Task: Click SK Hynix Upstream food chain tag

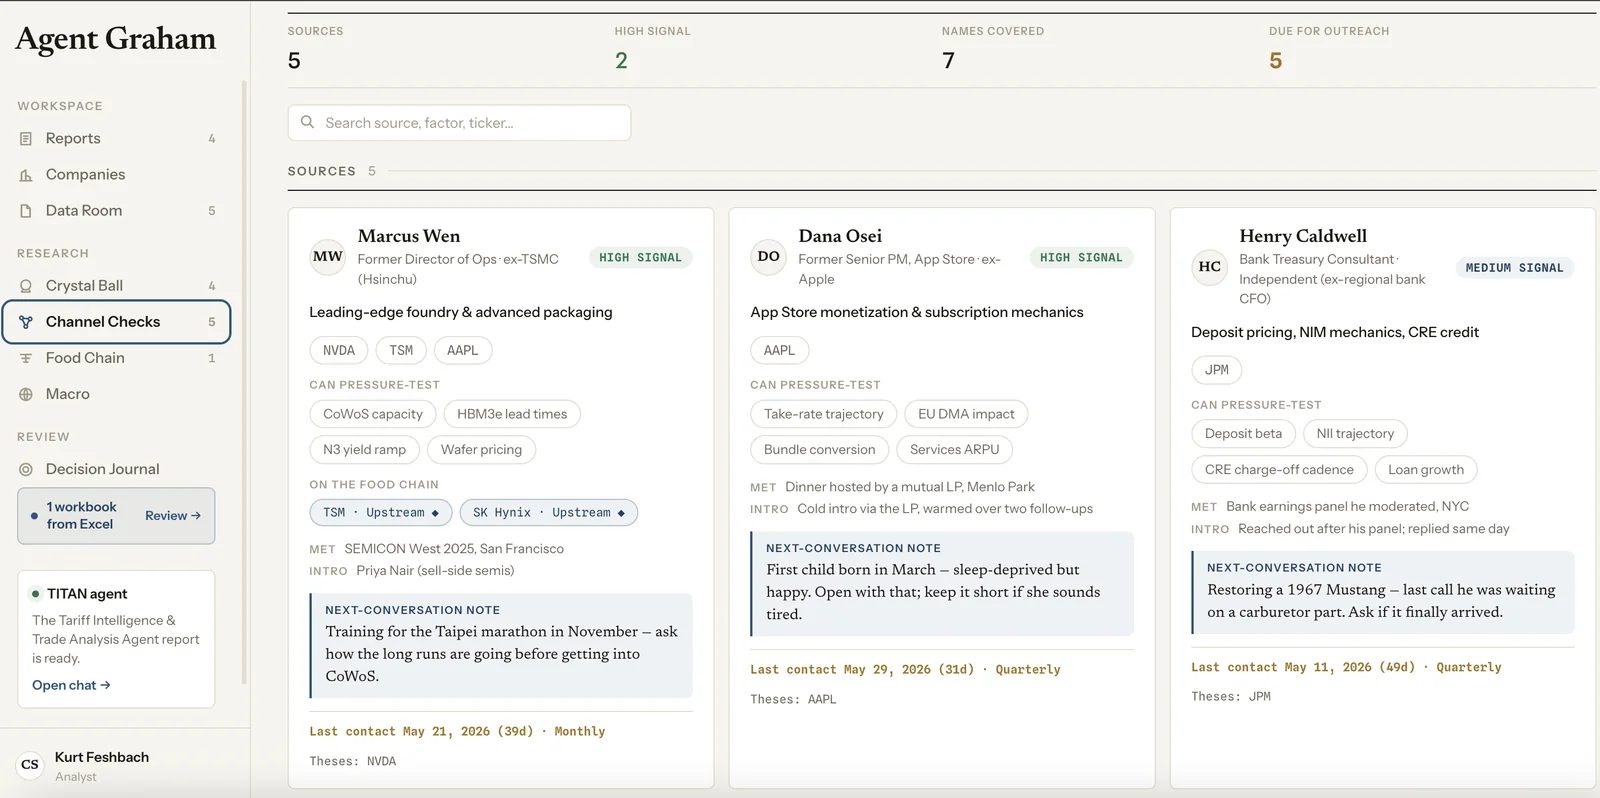Action: click(x=549, y=513)
